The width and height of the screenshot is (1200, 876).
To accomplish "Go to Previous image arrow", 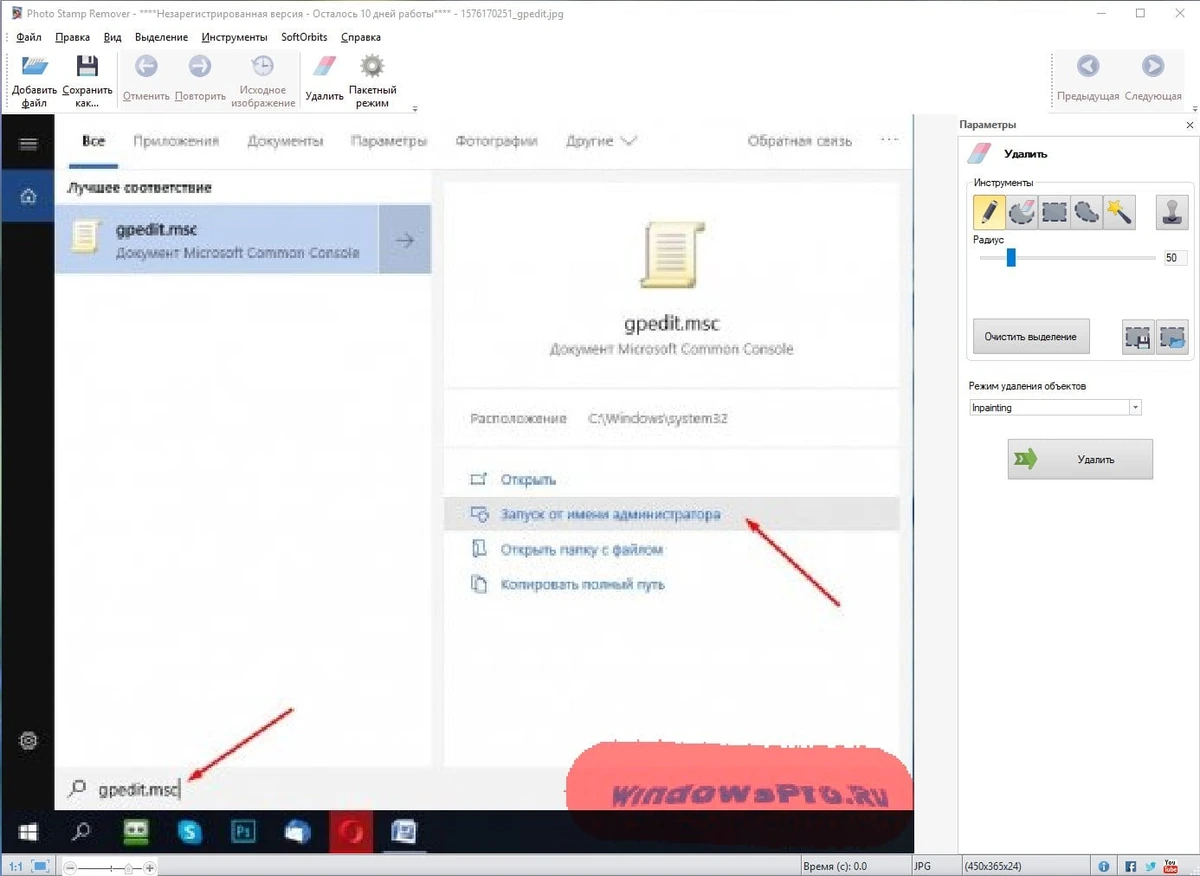I will click(1088, 67).
